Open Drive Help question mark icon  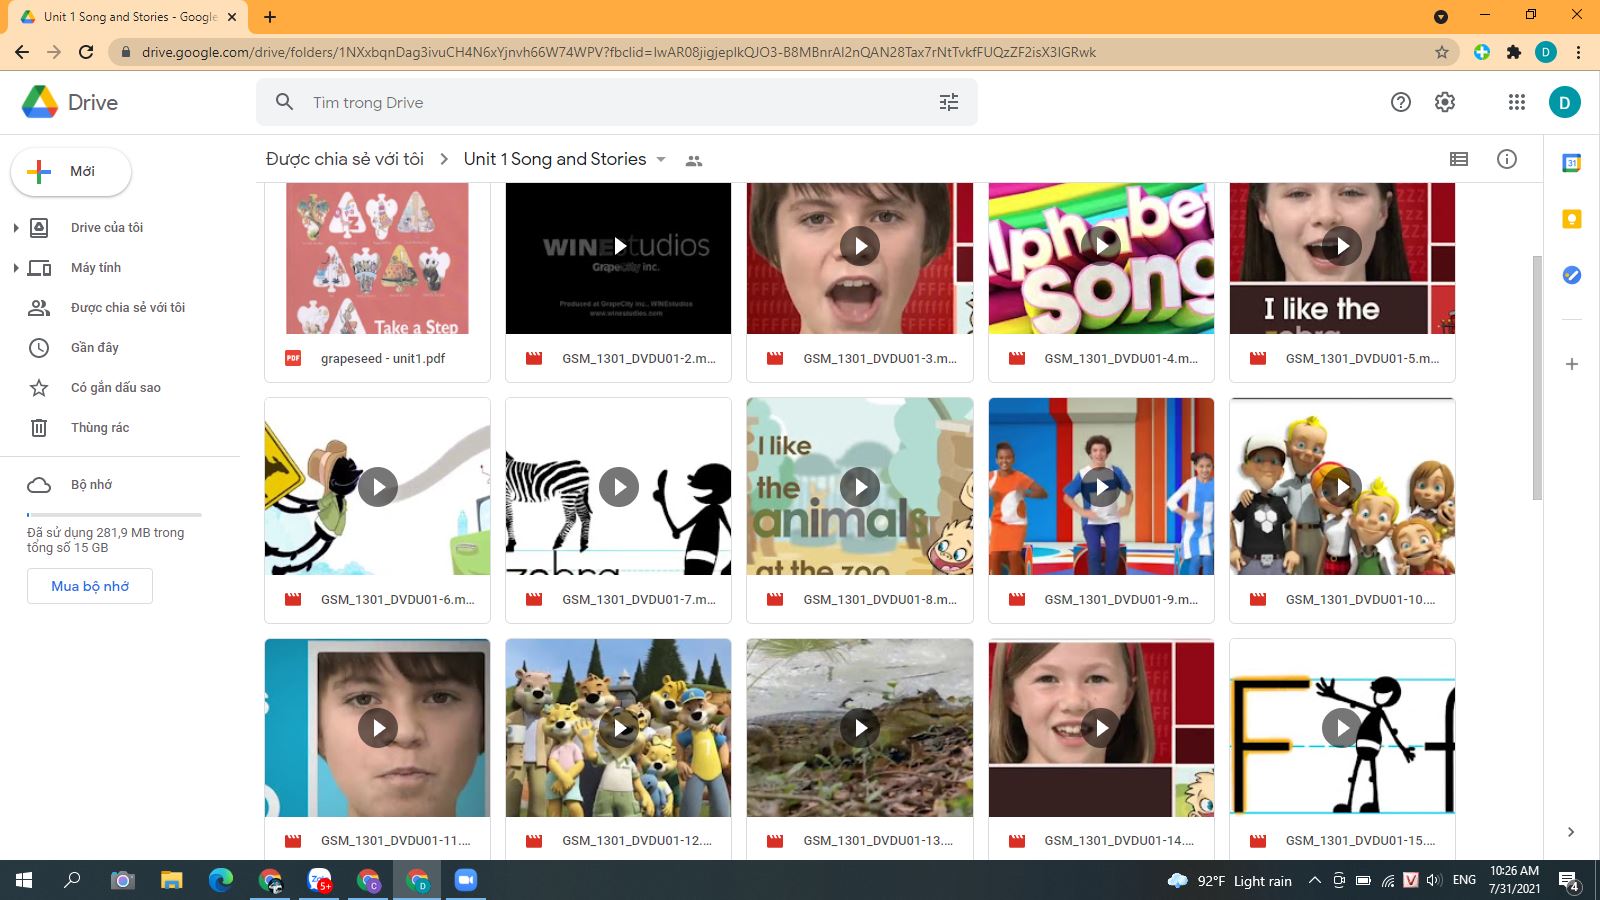coord(1400,102)
